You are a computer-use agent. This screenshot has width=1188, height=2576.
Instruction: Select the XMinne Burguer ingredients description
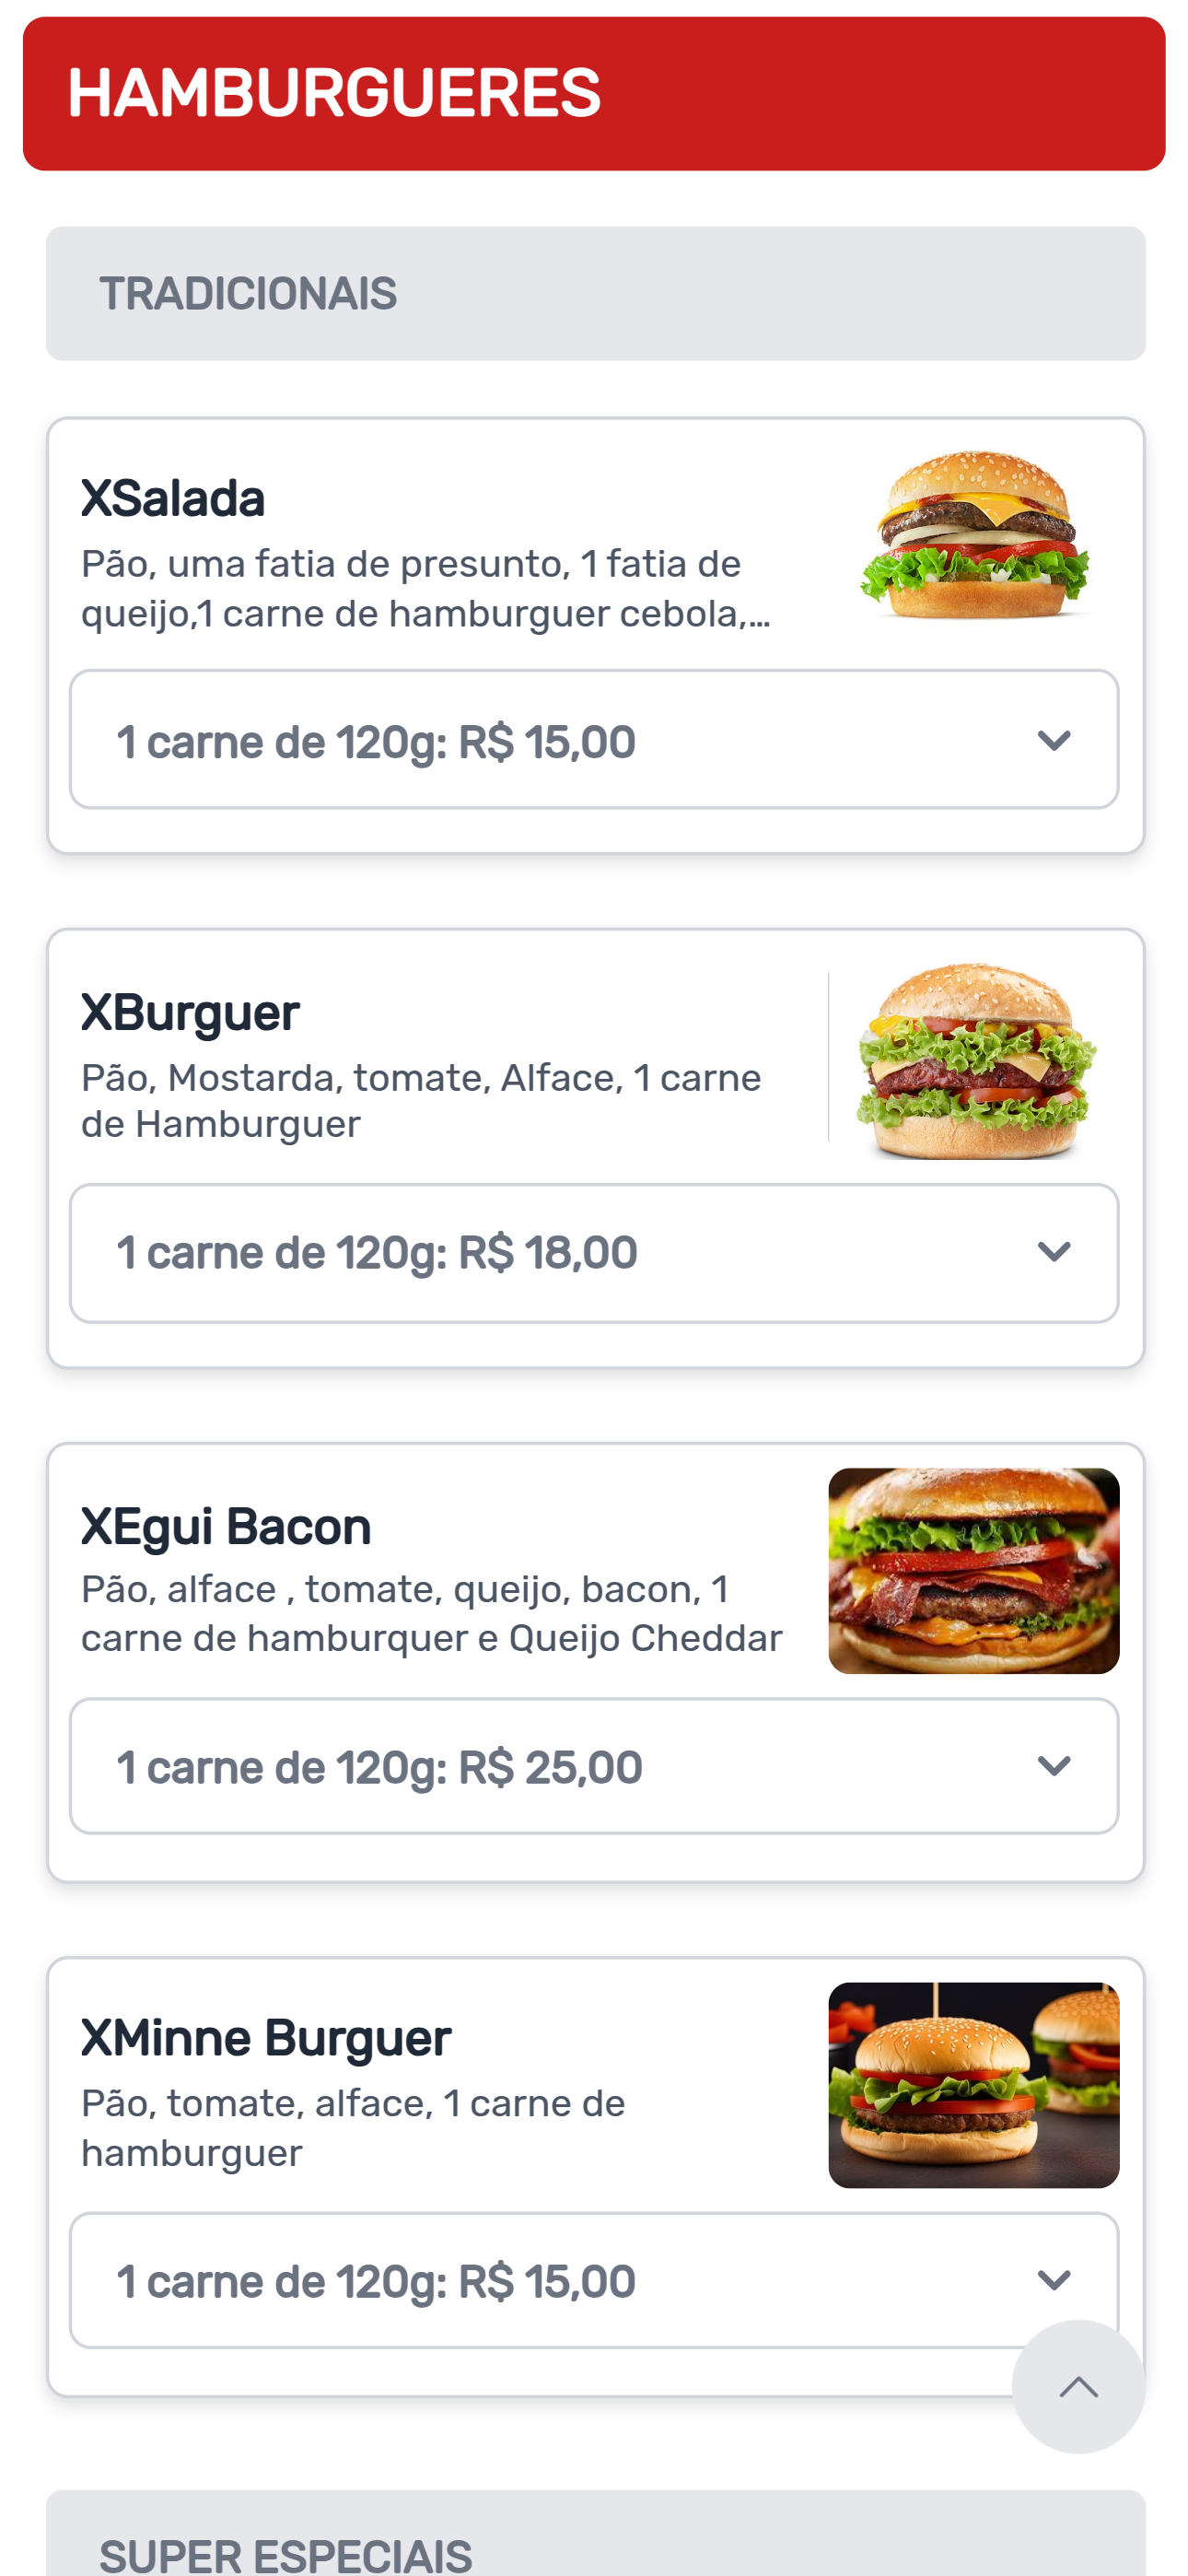(353, 2127)
